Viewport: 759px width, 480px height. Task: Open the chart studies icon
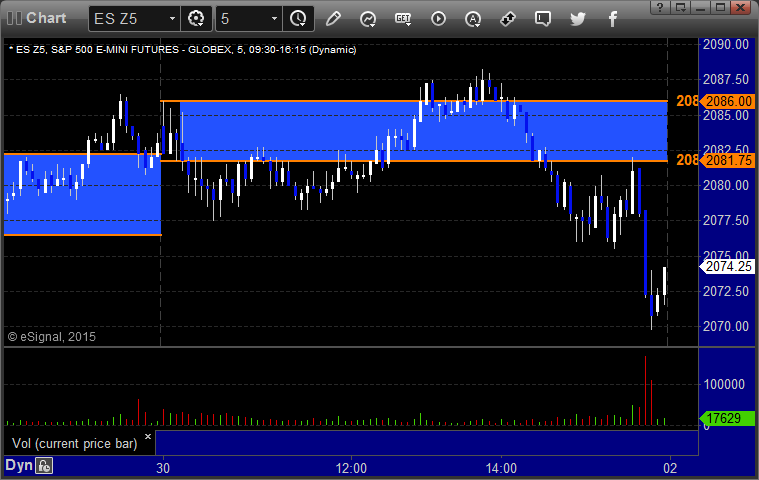tap(368, 19)
